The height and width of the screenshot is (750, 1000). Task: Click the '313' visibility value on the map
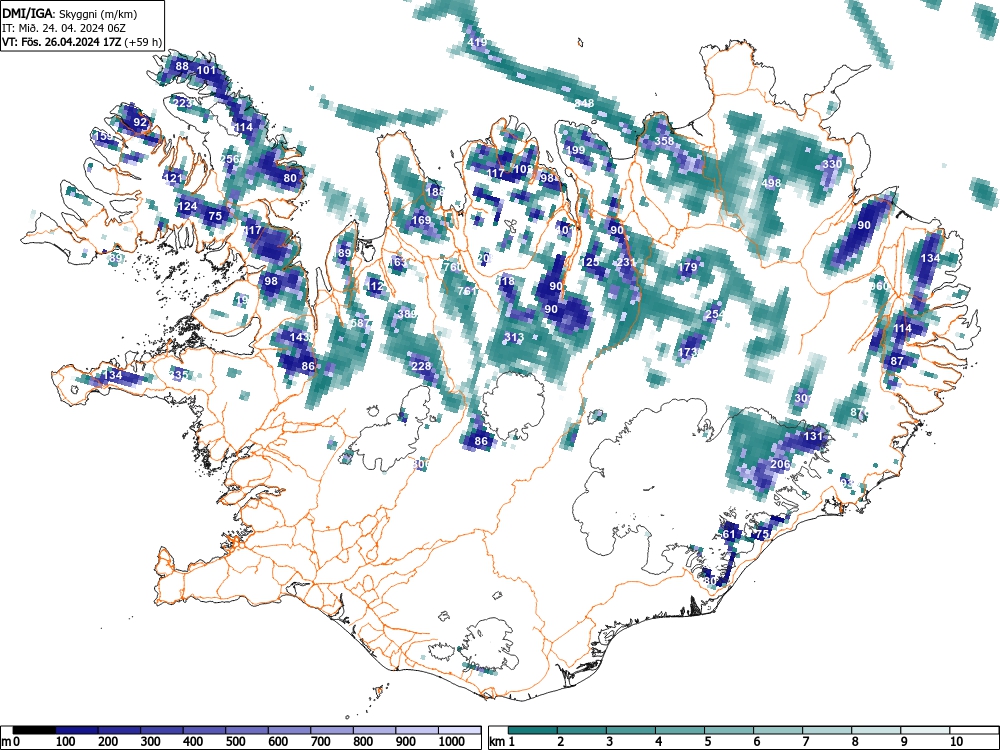[x=513, y=337]
